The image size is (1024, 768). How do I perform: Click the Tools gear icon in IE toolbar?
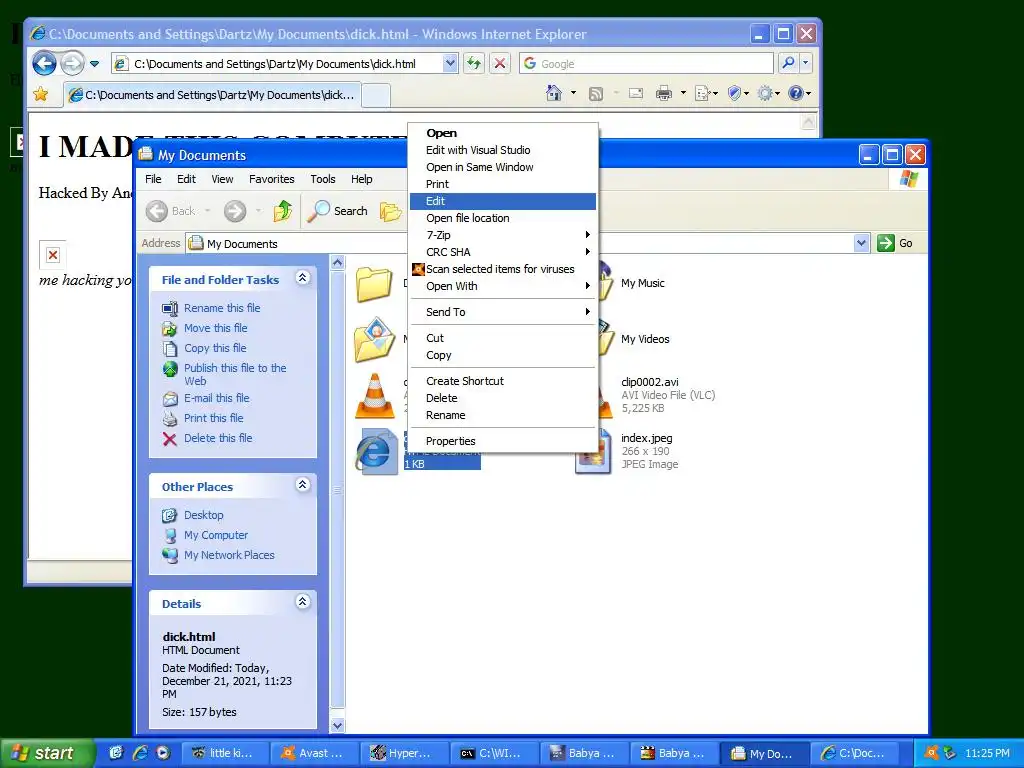[x=765, y=93]
